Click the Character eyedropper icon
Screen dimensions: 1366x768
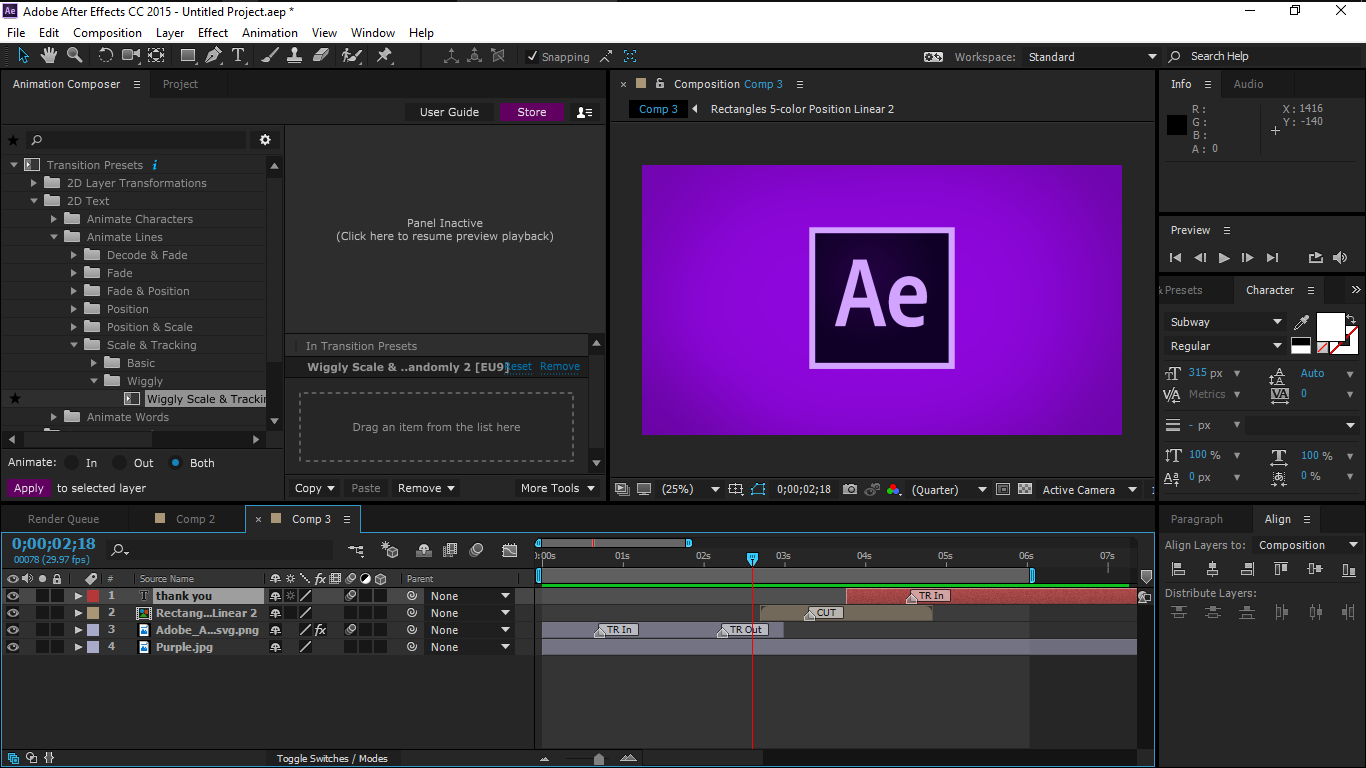[x=1302, y=322]
